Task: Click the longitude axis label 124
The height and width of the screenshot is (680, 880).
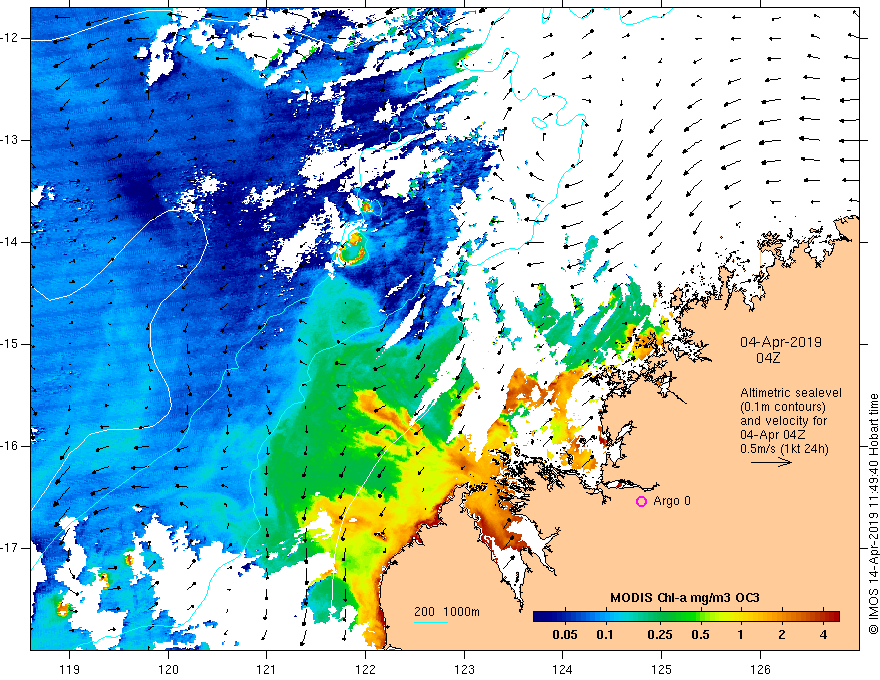Action: pos(563,669)
